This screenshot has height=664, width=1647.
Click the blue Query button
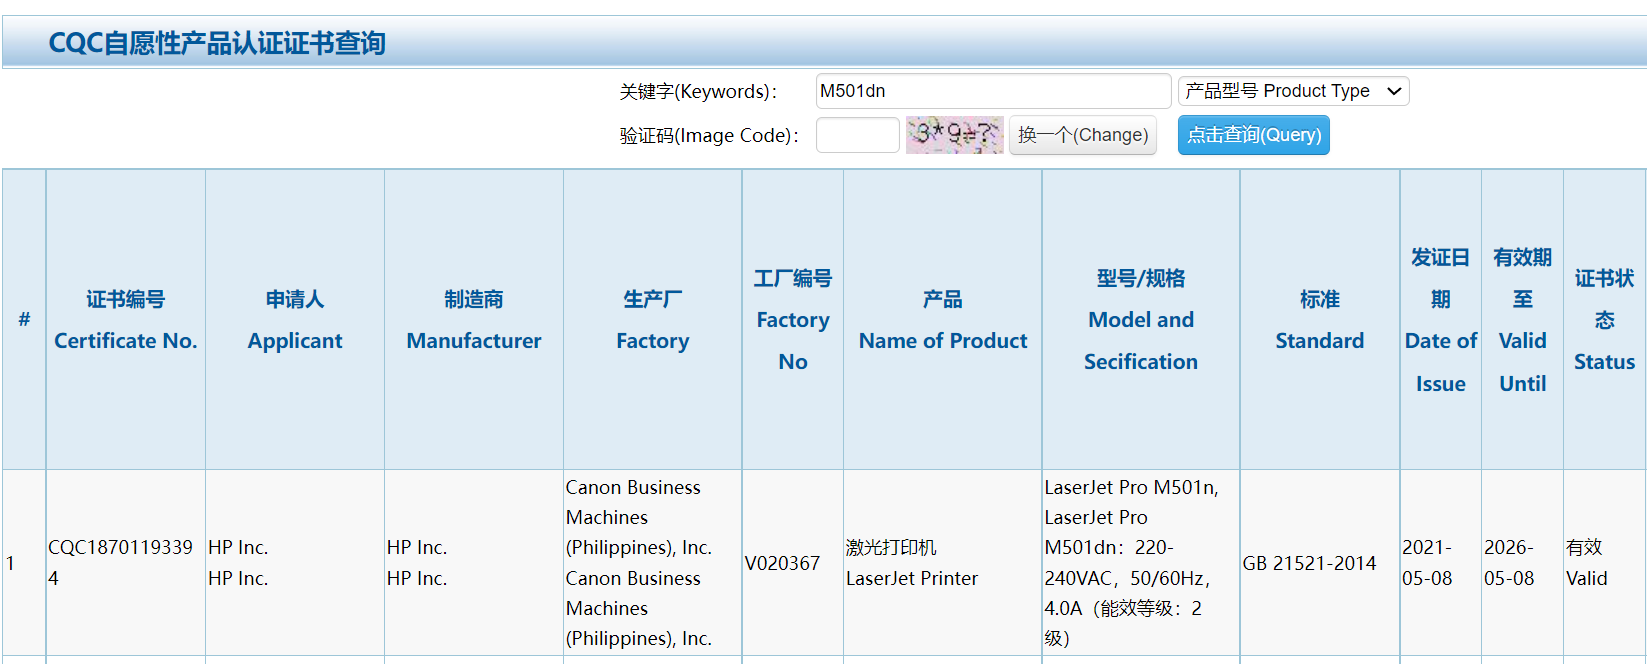(x=1253, y=135)
